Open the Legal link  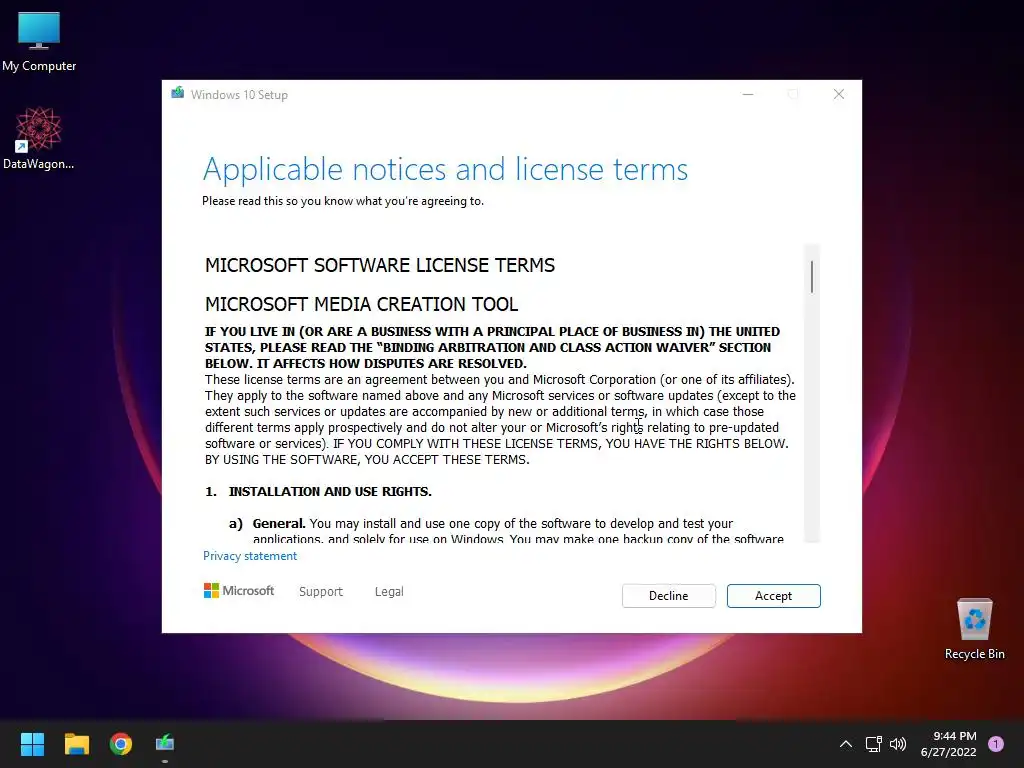point(389,592)
